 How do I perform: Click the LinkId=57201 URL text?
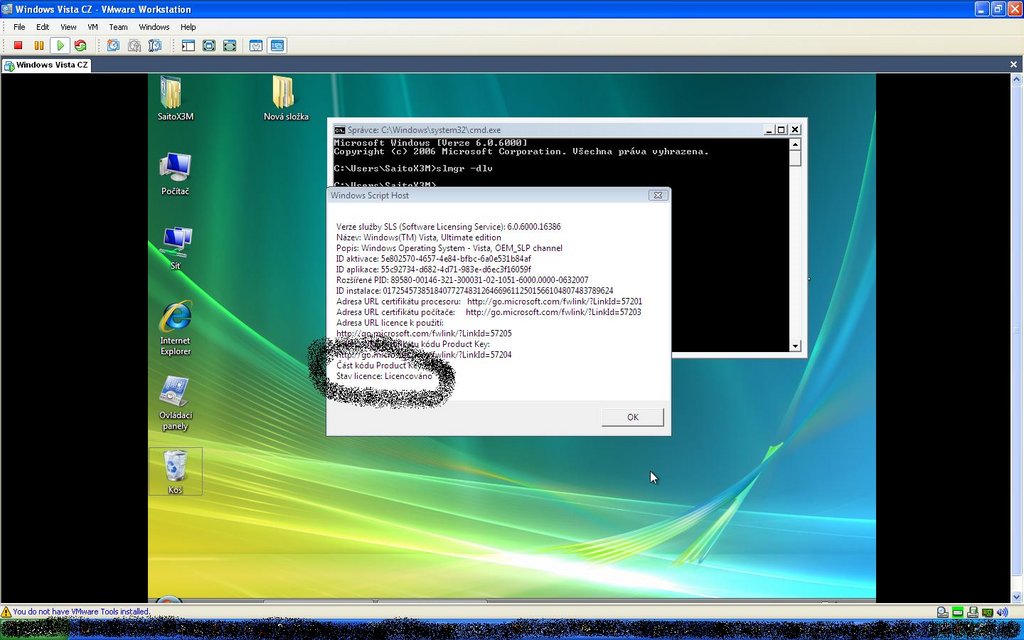point(554,302)
